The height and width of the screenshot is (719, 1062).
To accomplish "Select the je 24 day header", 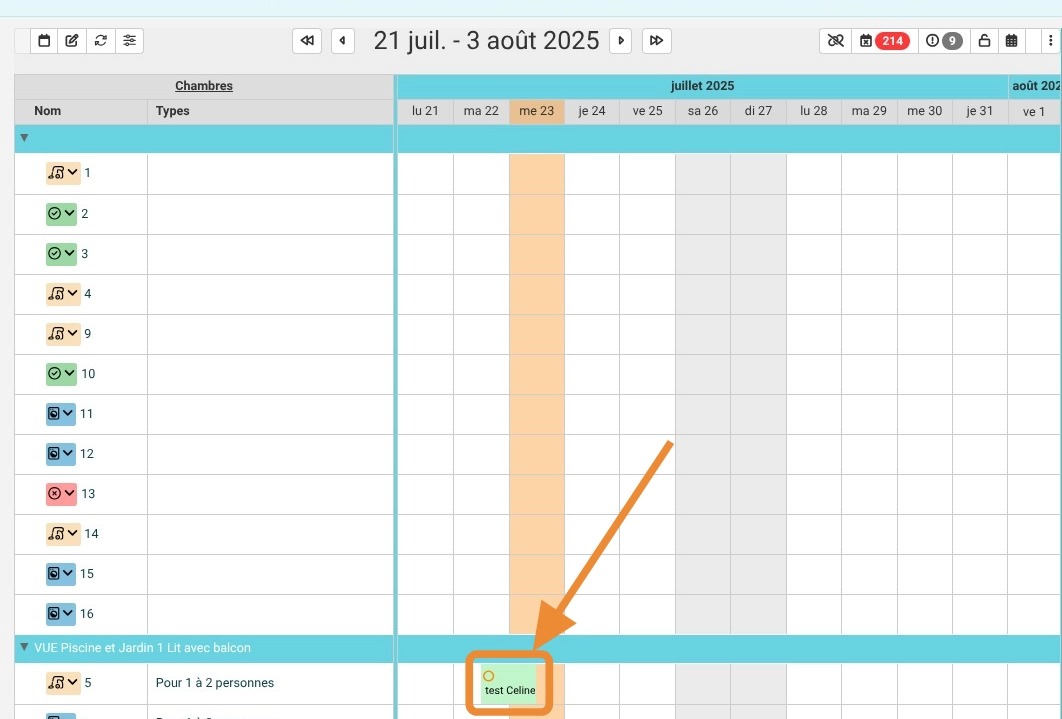I will click(x=592, y=111).
